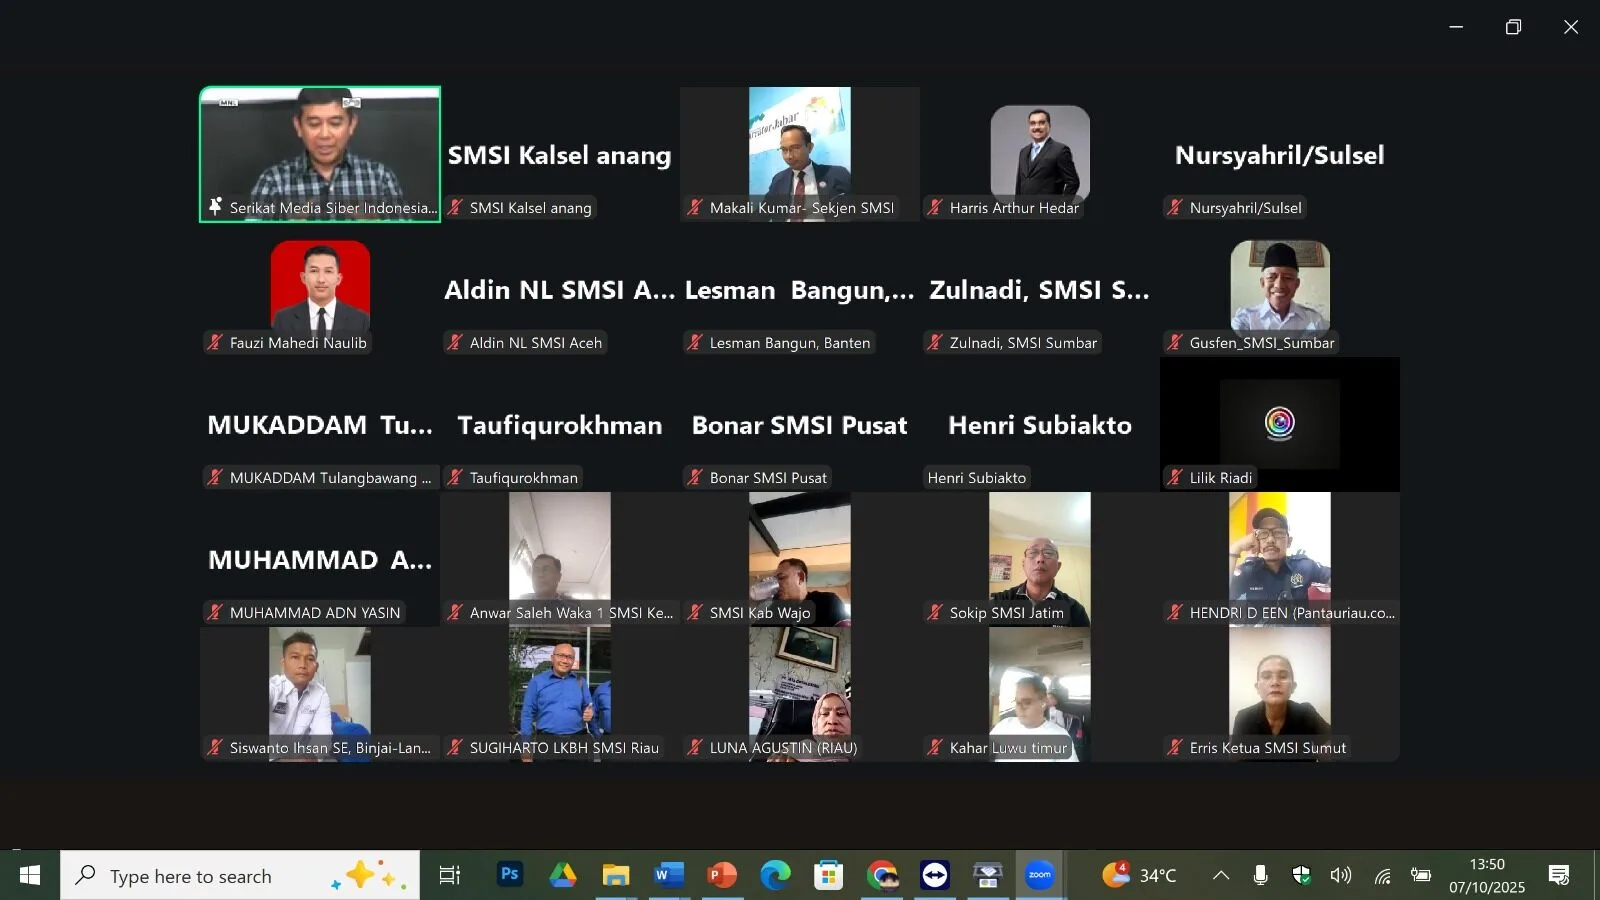Open Photoshop from the taskbar
Screen dimensions: 1600x900
pos(509,875)
